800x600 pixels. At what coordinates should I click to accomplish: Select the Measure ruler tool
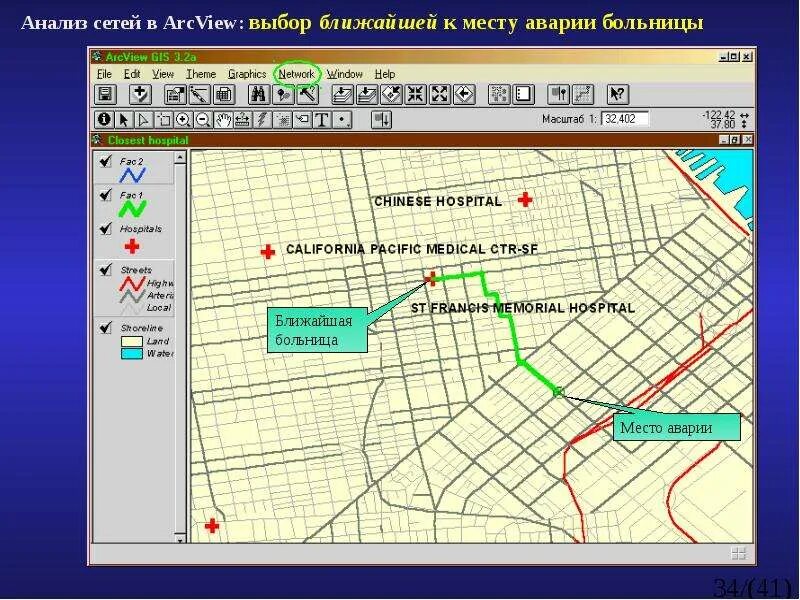point(242,120)
